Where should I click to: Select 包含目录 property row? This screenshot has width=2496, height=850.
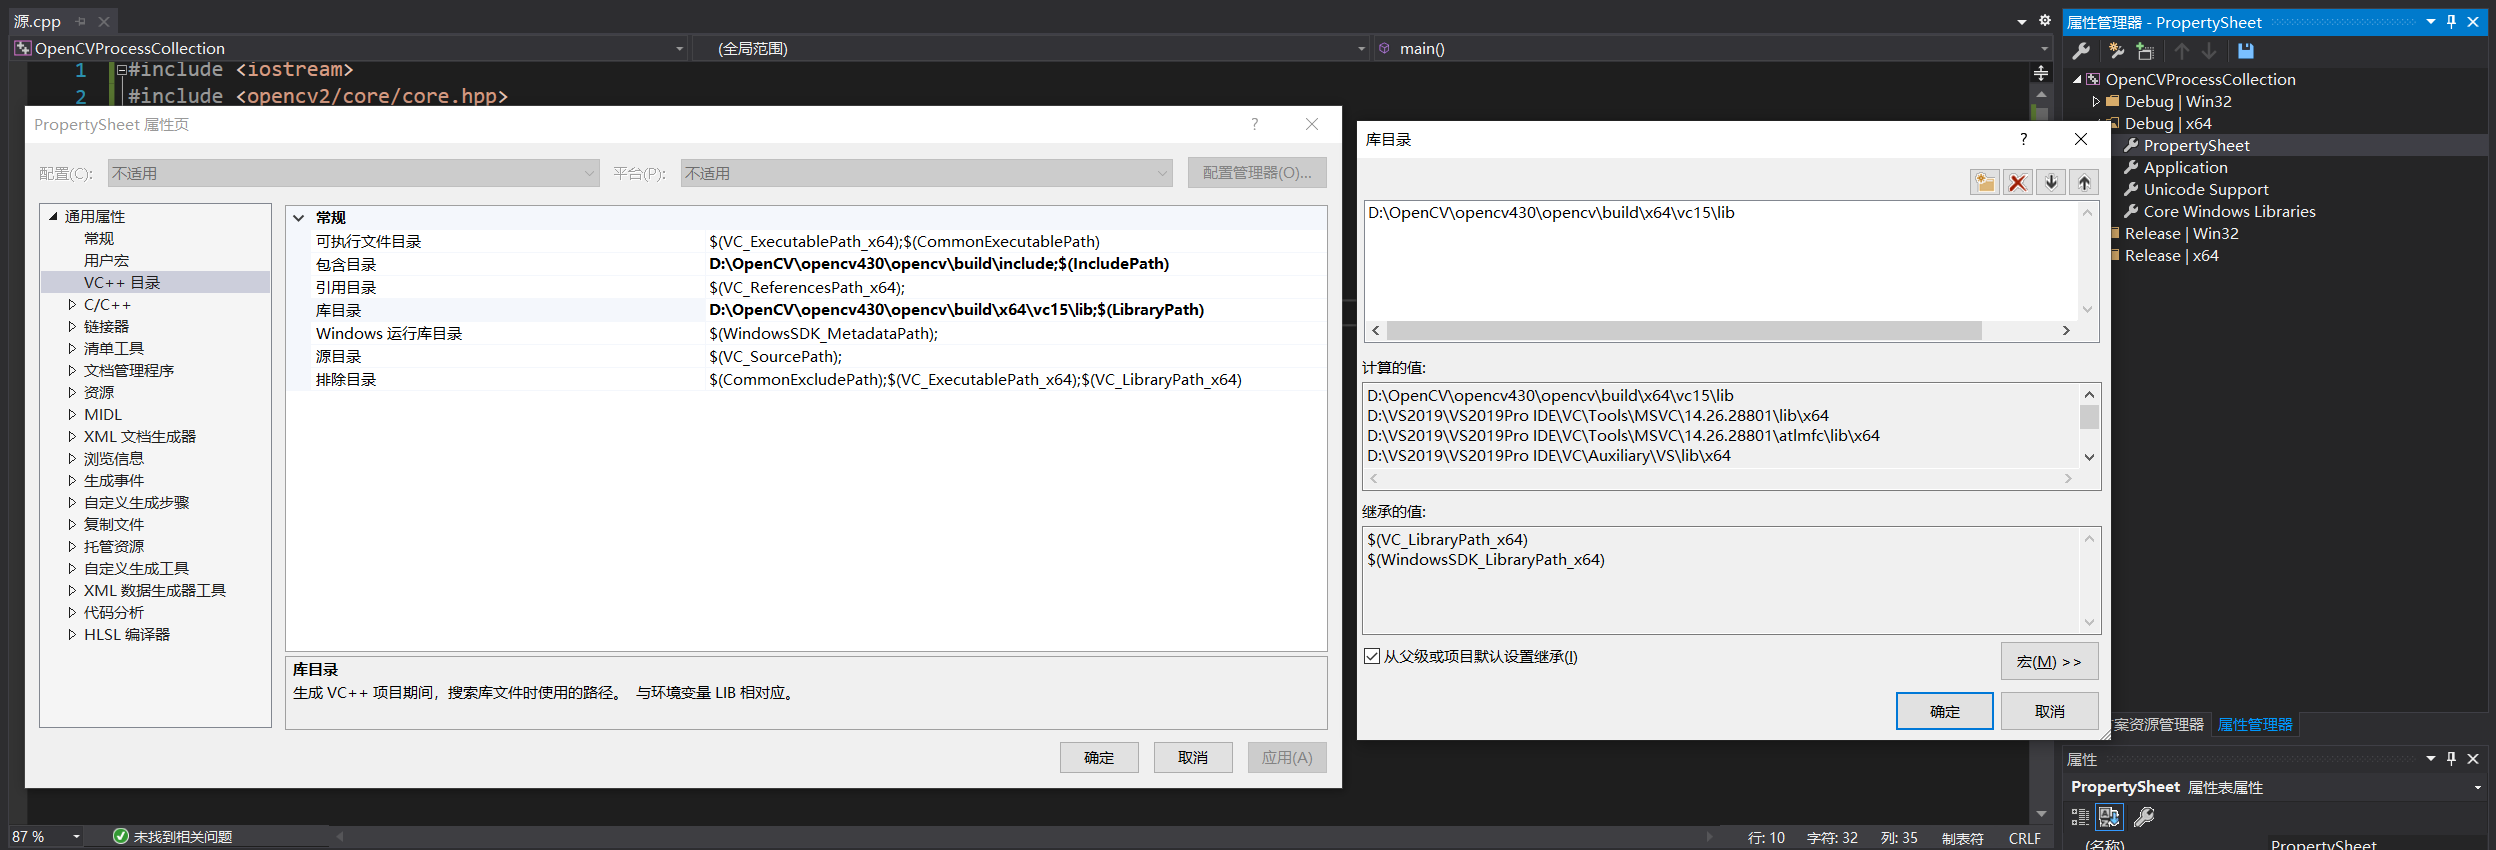(x=806, y=264)
